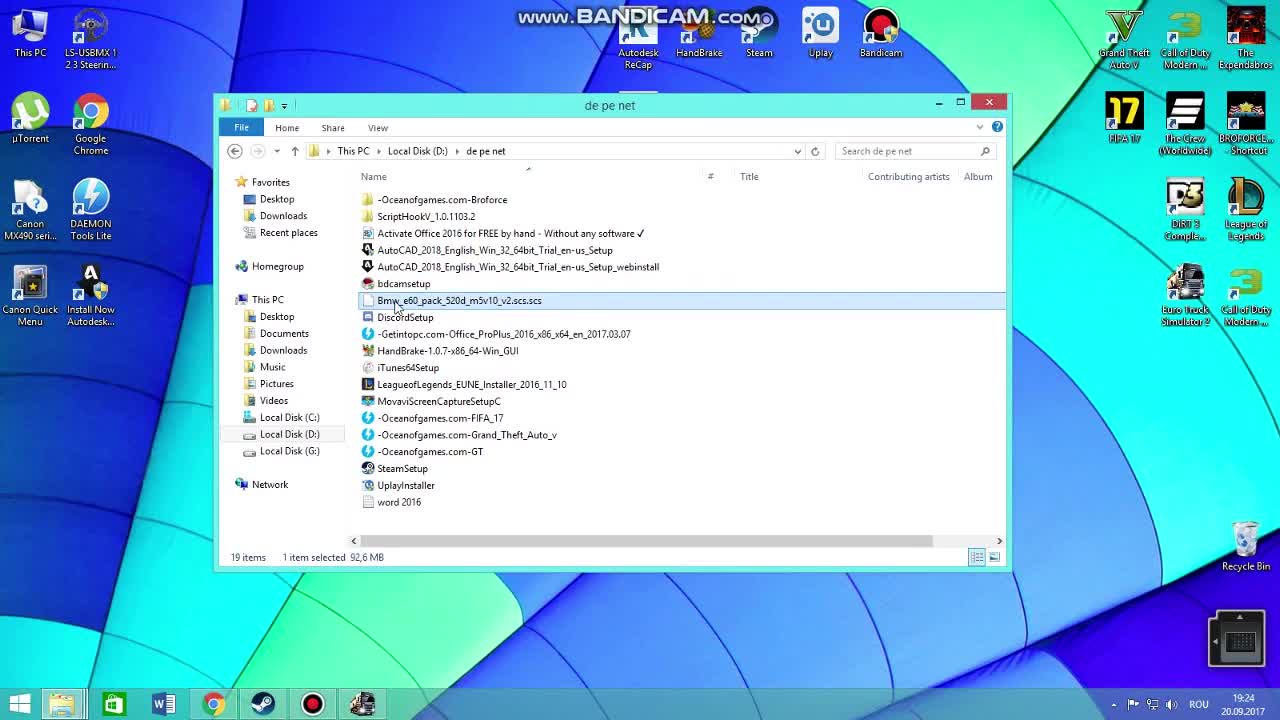1280x720 pixels.
Task: Select FIFA 17 desktop shortcut
Action: [1124, 119]
